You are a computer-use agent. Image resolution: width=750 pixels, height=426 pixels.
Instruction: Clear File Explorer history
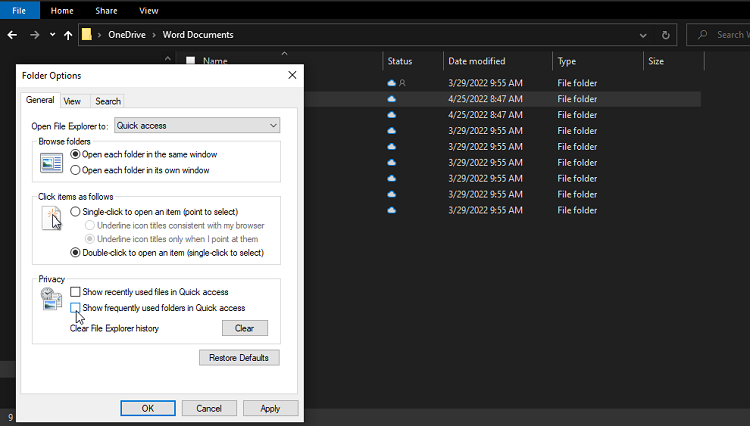[x=244, y=328]
